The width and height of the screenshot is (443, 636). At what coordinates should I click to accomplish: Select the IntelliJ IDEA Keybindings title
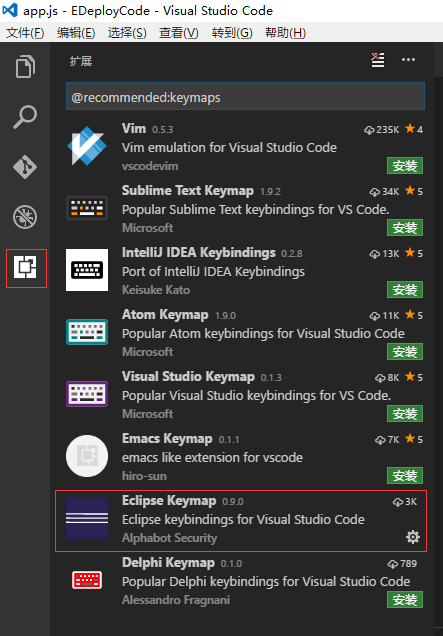point(199,253)
